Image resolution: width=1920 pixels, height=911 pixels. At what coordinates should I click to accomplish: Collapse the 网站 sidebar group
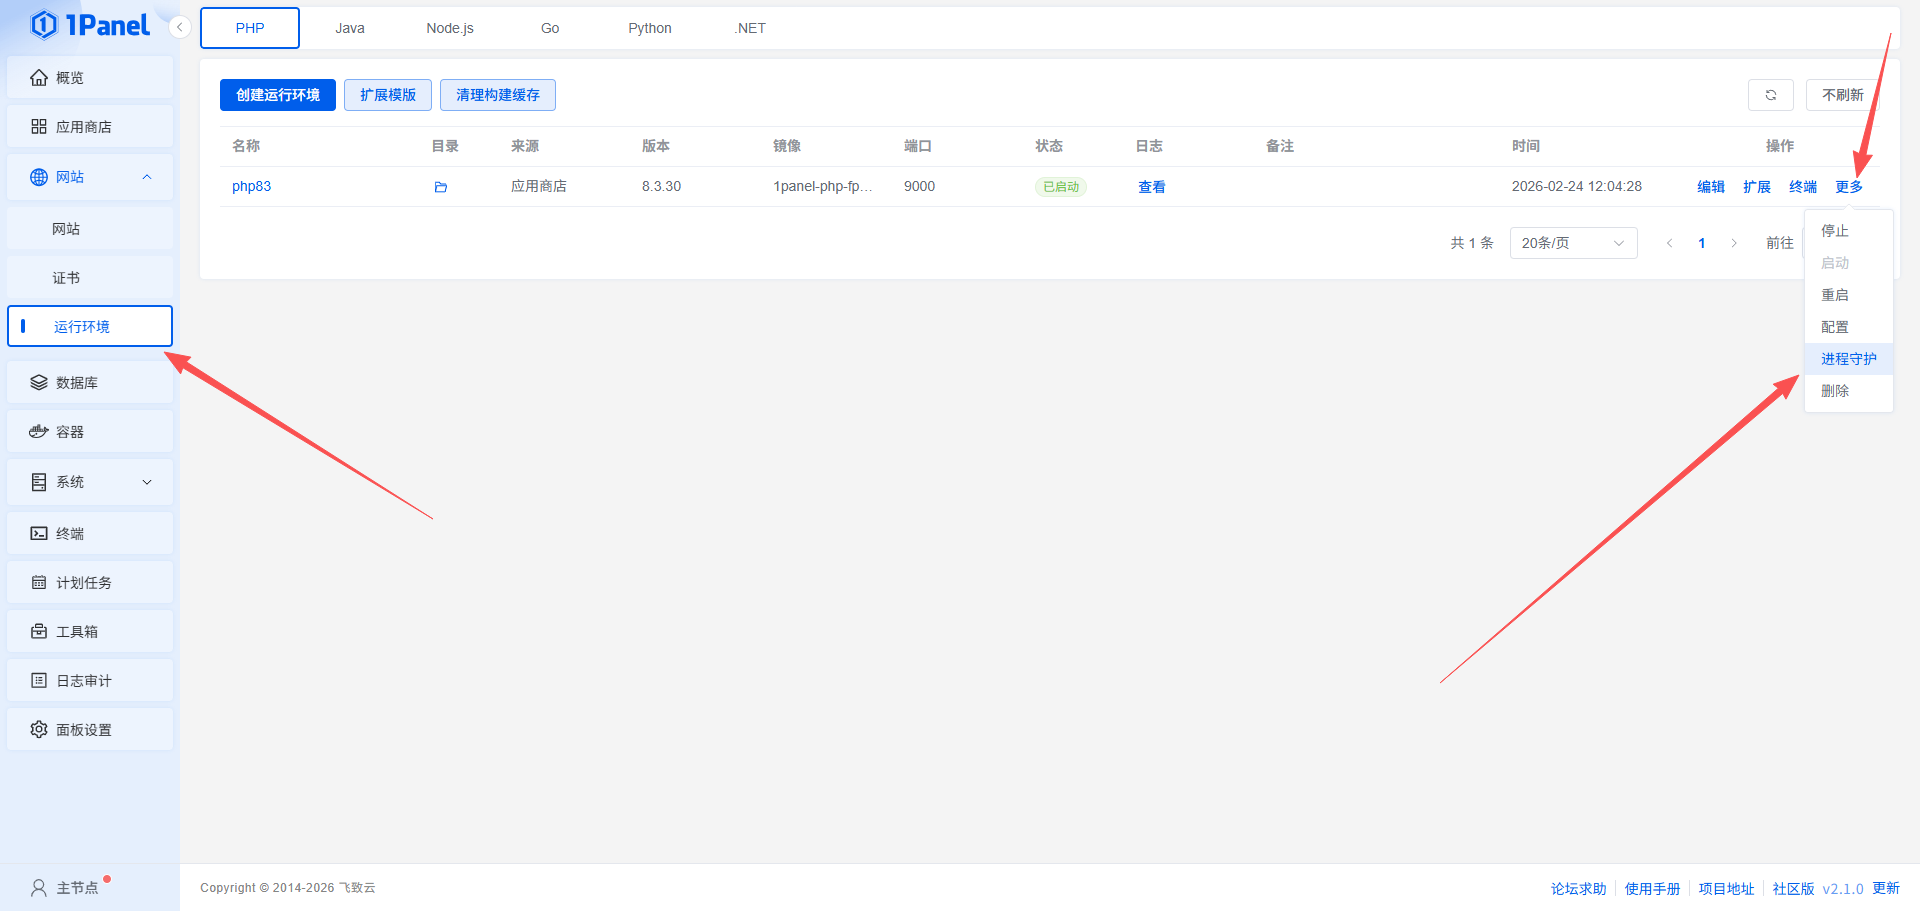[x=147, y=177]
